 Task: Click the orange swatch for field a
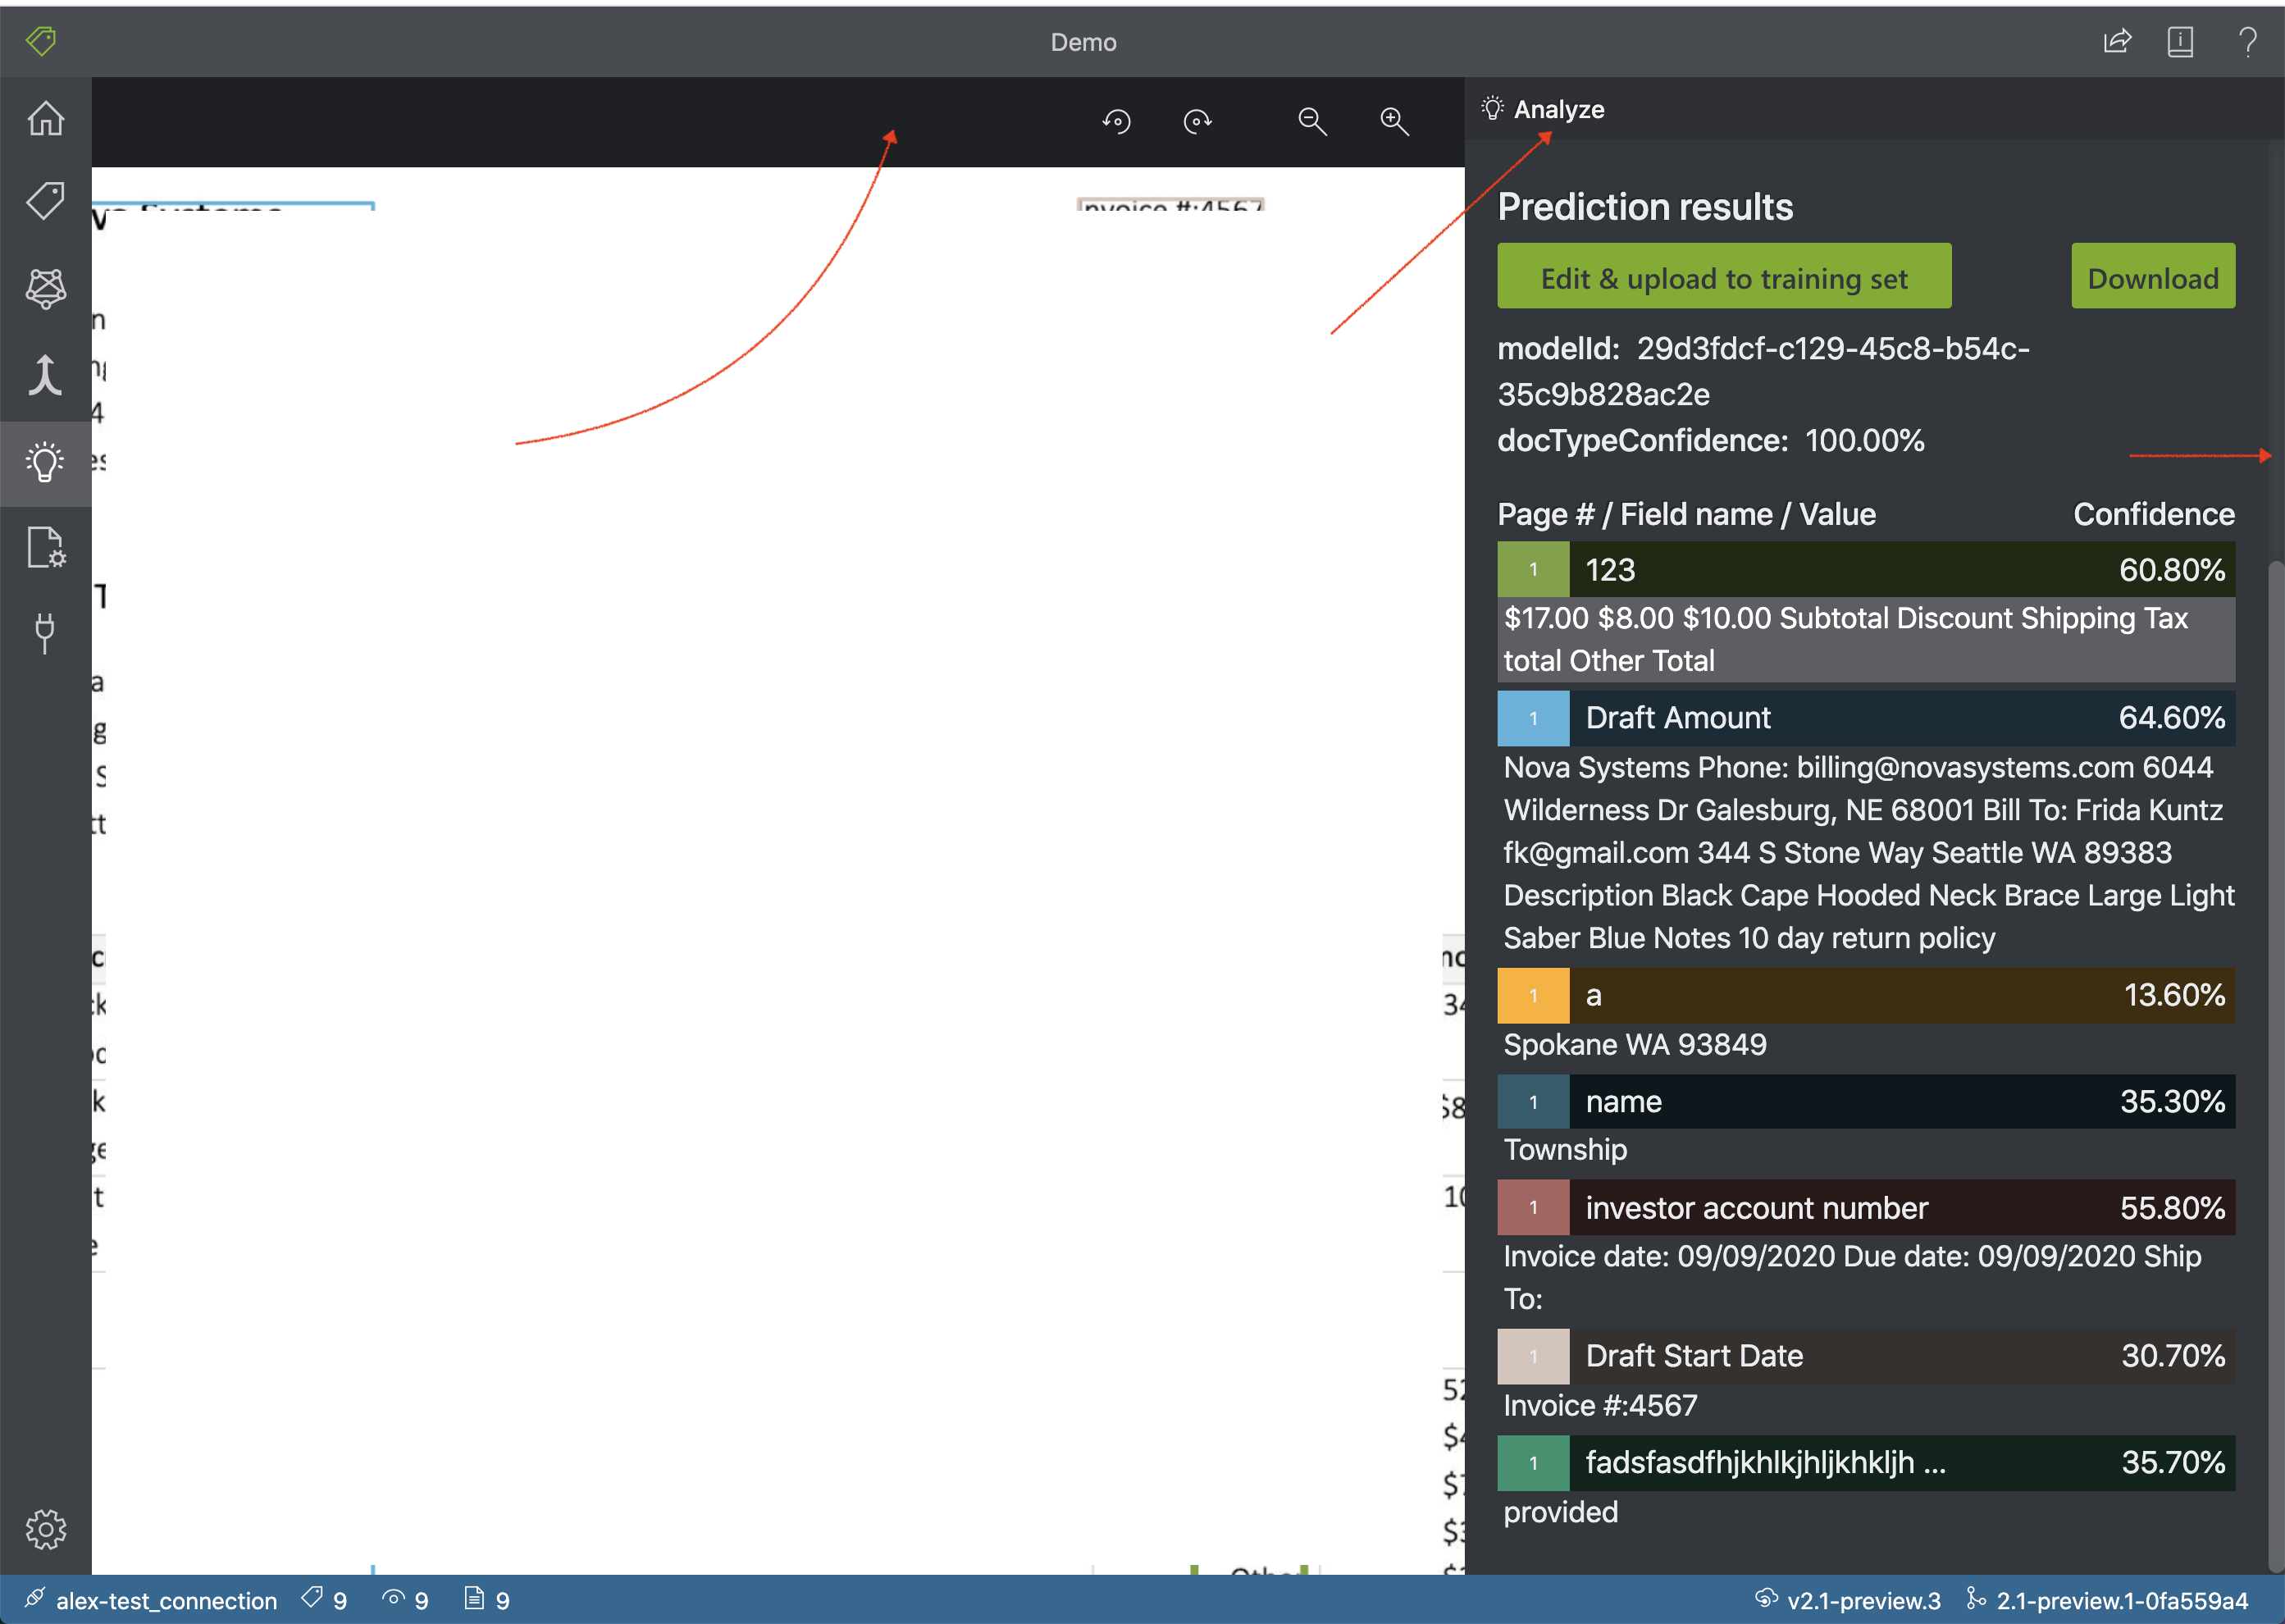[1532, 995]
